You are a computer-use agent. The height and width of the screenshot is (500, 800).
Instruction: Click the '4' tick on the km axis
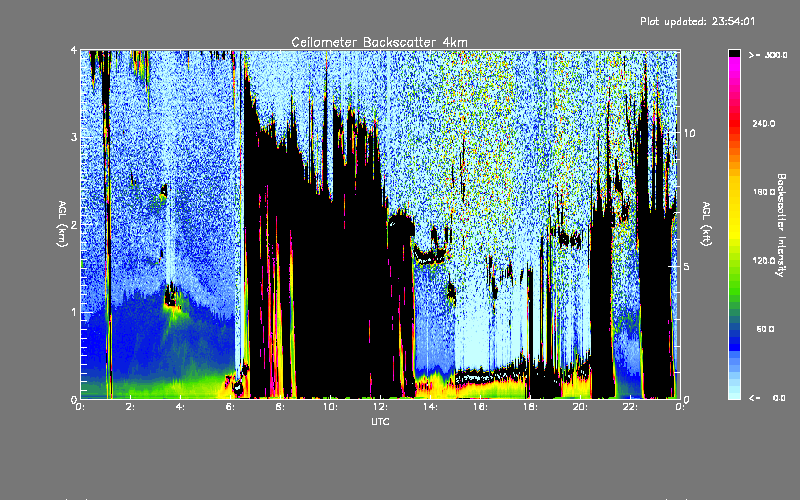[x=74, y=50]
